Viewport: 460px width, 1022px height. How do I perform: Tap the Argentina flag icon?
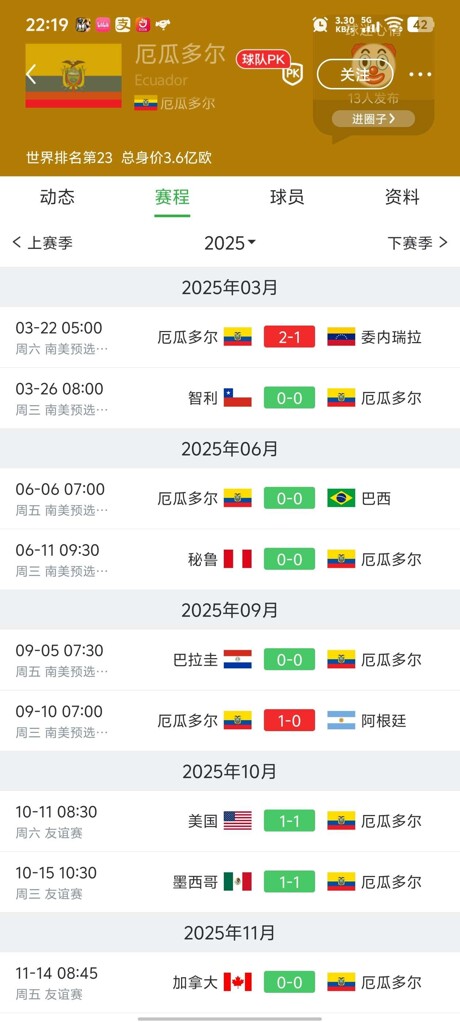341,720
